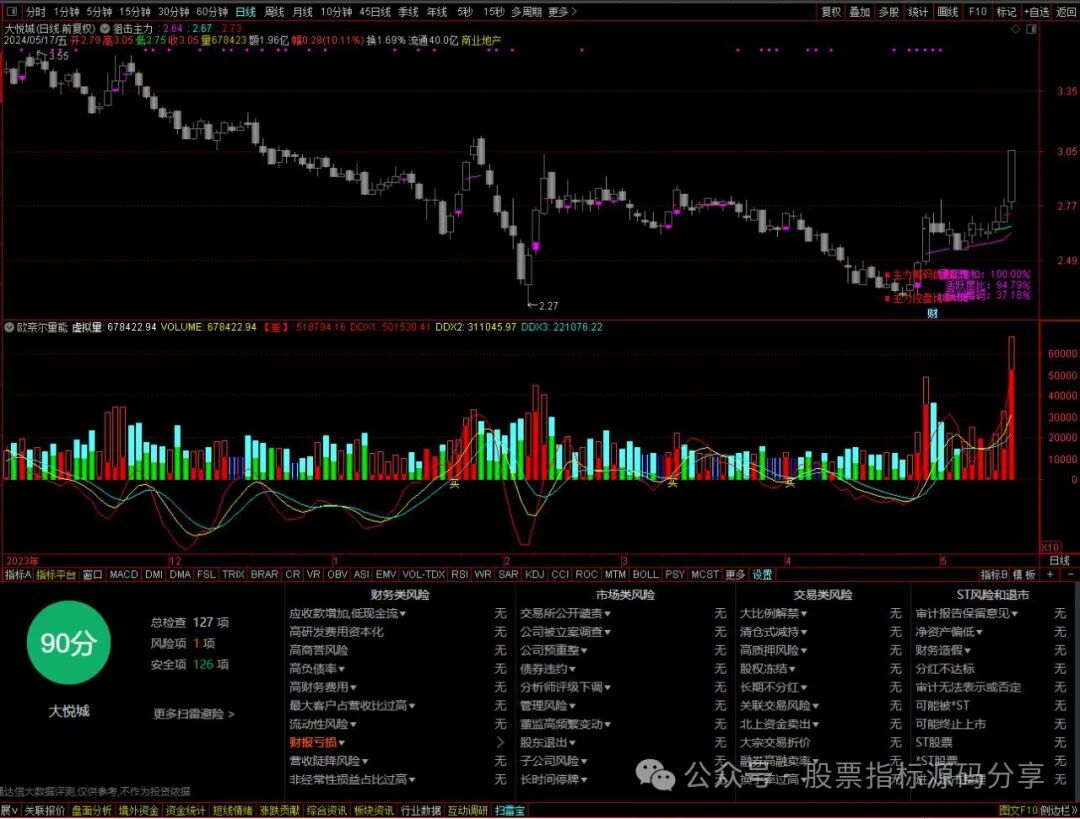Click the window layout icon at top-left
1080x819 pixels.
[11, 12]
